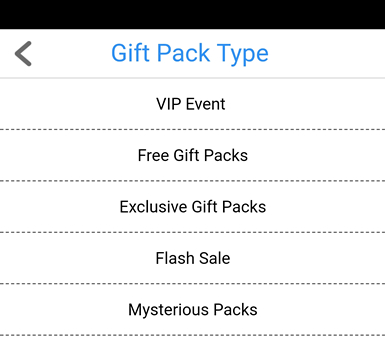The width and height of the screenshot is (385, 364).
Task: Click the word Type in the blue title
Action: [x=242, y=54]
